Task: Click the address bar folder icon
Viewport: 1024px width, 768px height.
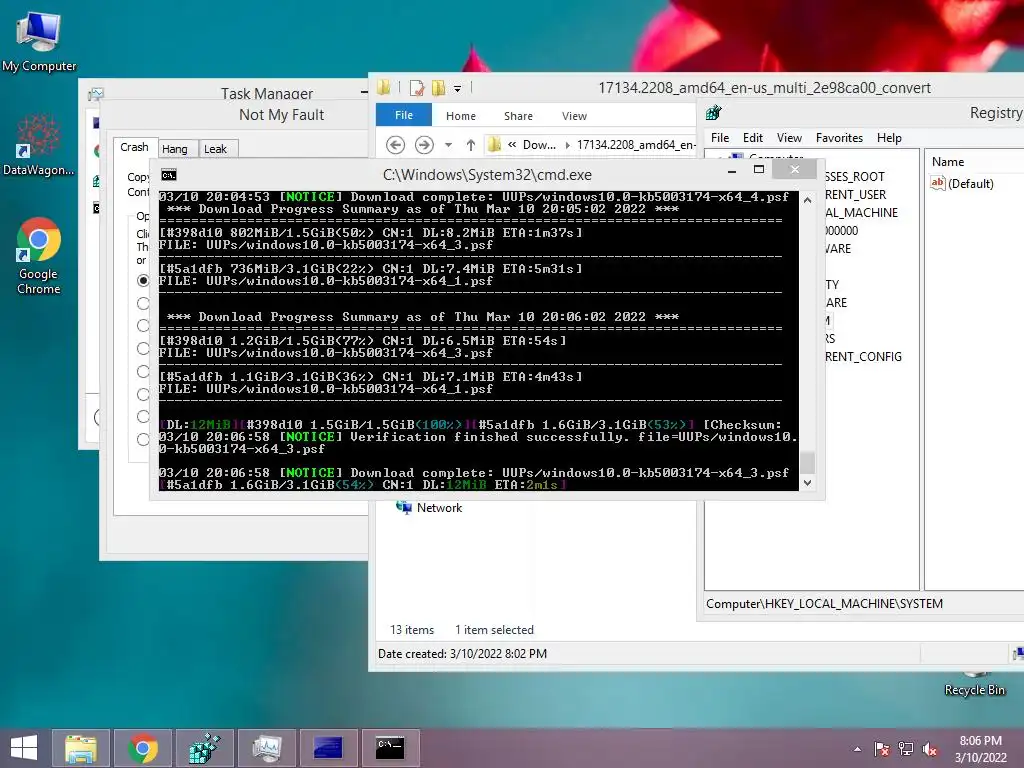Action: [x=495, y=144]
